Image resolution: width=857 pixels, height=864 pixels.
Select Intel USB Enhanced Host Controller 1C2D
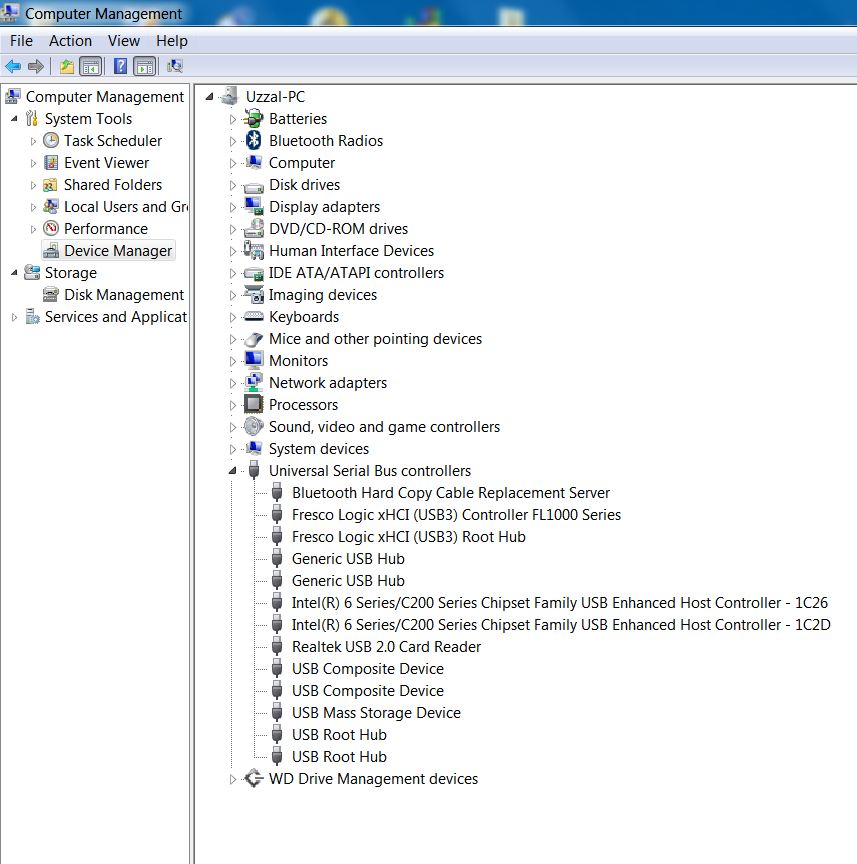coord(561,625)
